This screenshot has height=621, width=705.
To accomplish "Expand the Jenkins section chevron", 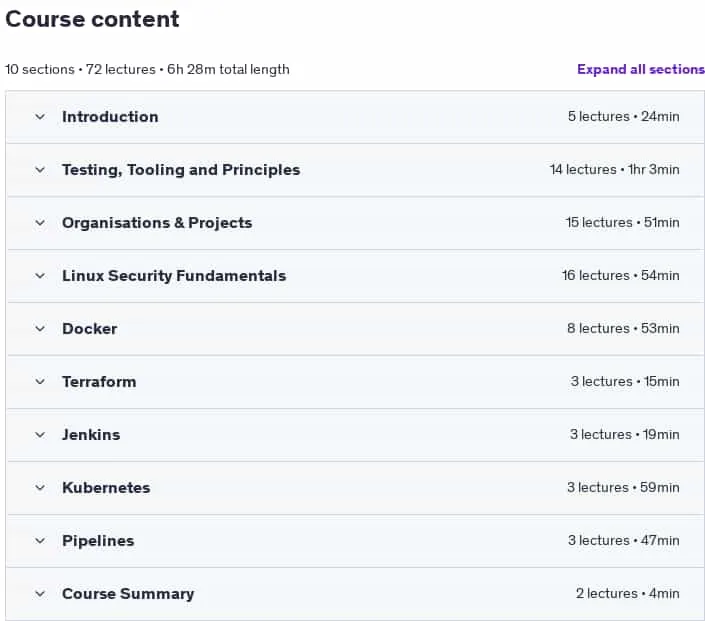I will click(40, 435).
